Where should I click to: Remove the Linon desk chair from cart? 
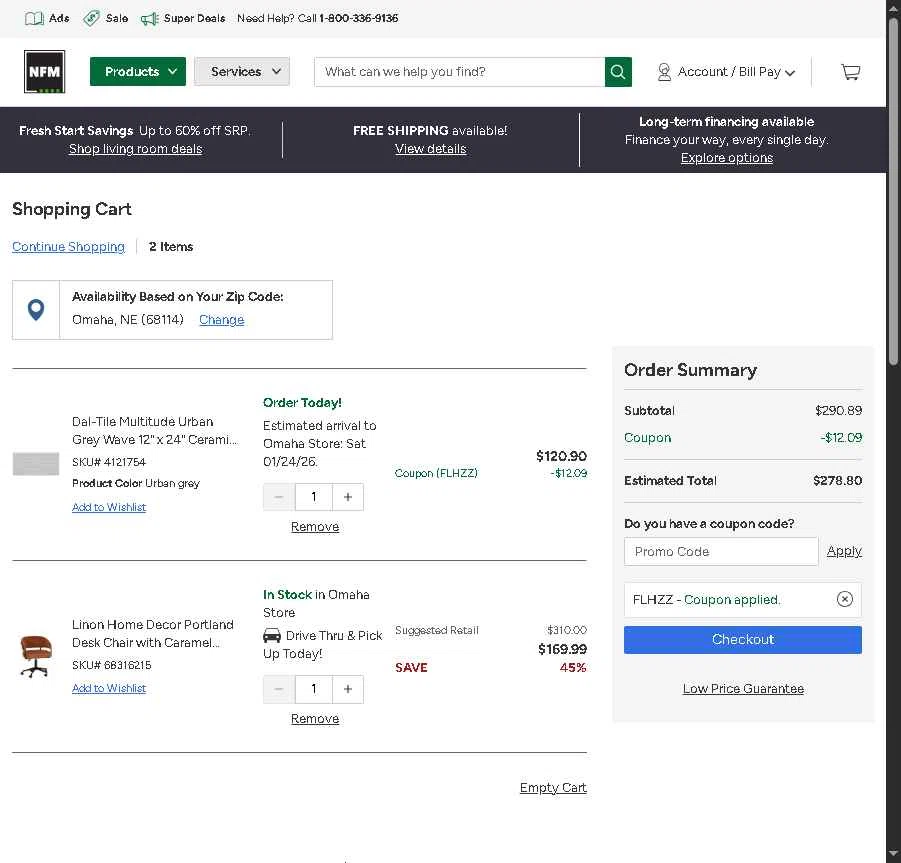315,719
